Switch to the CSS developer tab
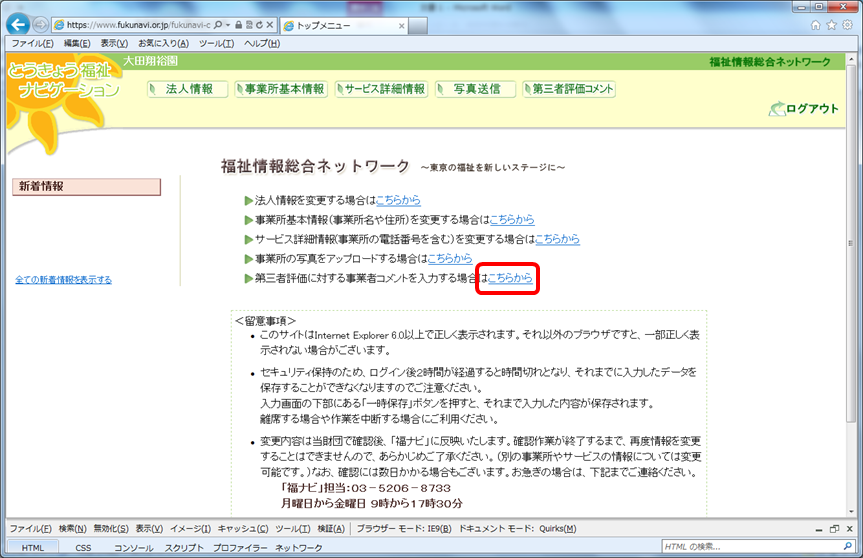The height and width of the screenshot is (558, 863). point(83,548)
